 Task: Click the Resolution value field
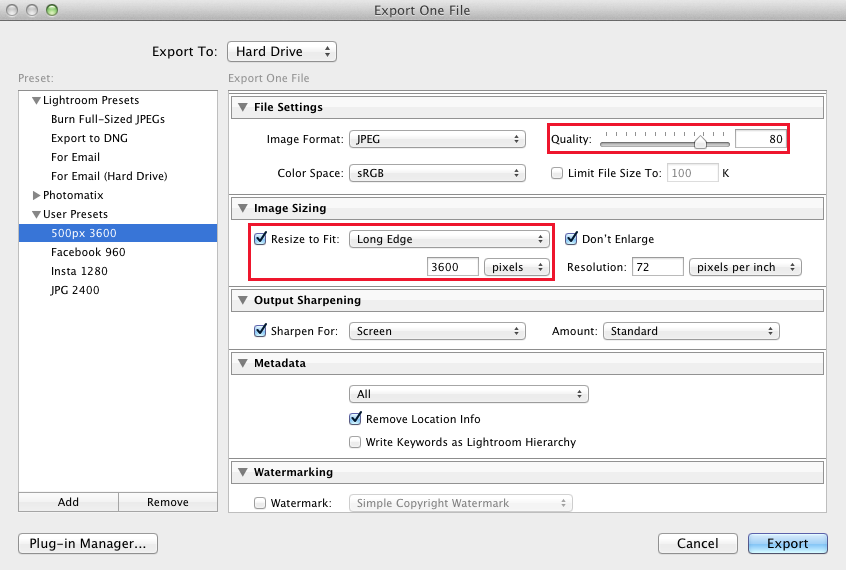(x=658, y=267)
